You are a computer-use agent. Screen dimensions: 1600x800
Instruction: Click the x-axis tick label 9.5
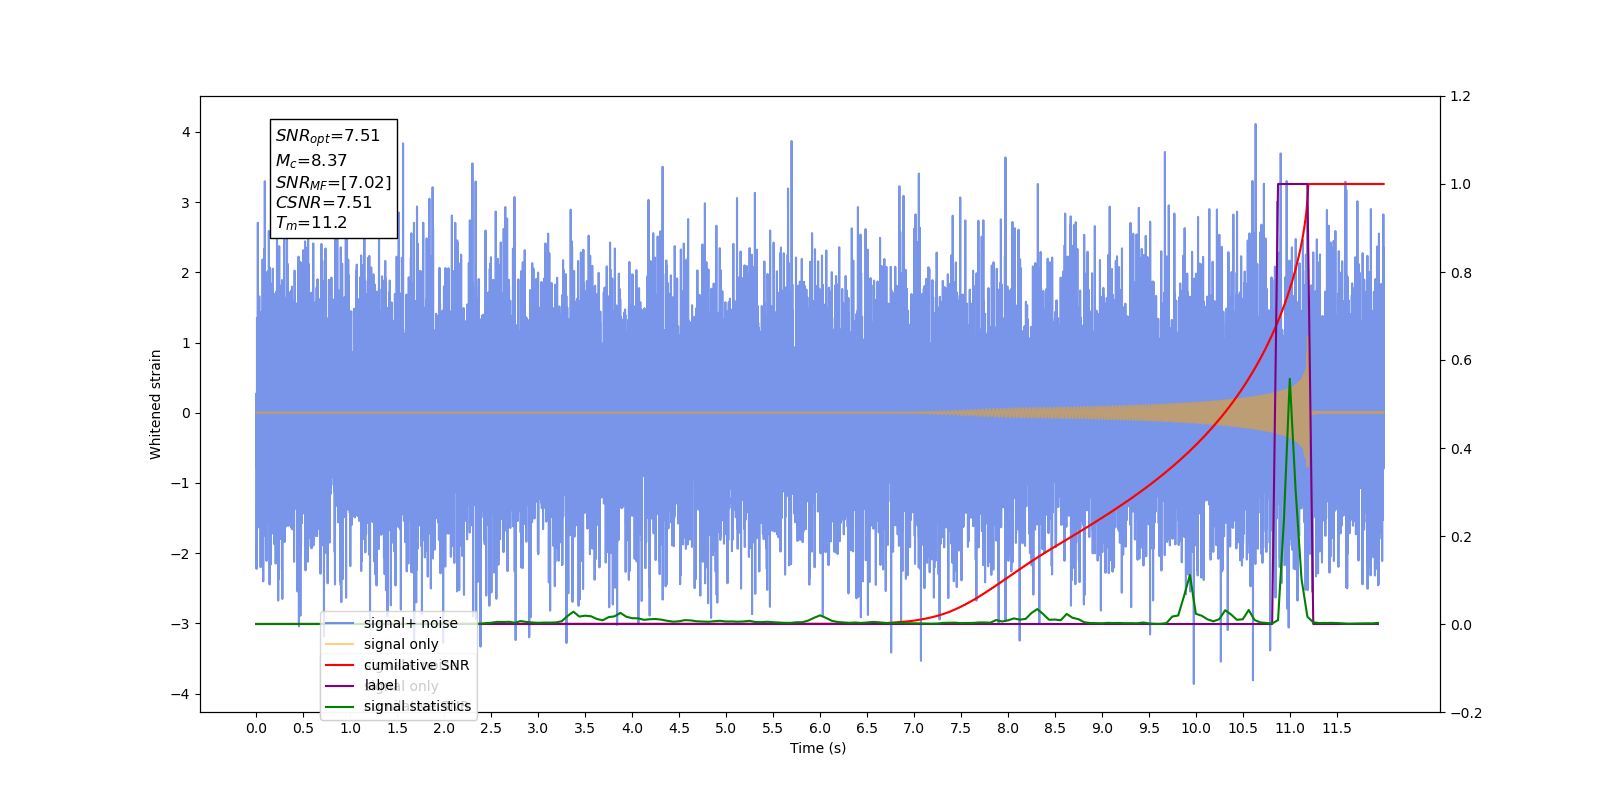(1149, 728)
